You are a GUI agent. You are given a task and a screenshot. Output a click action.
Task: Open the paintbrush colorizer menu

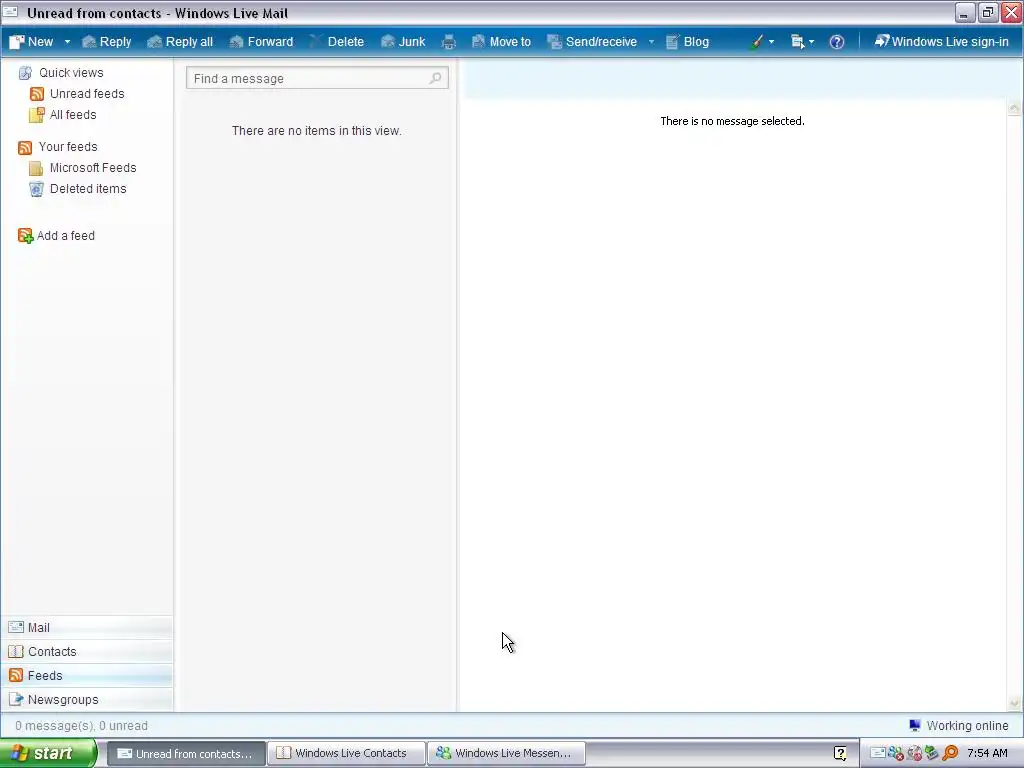(762, 42)
